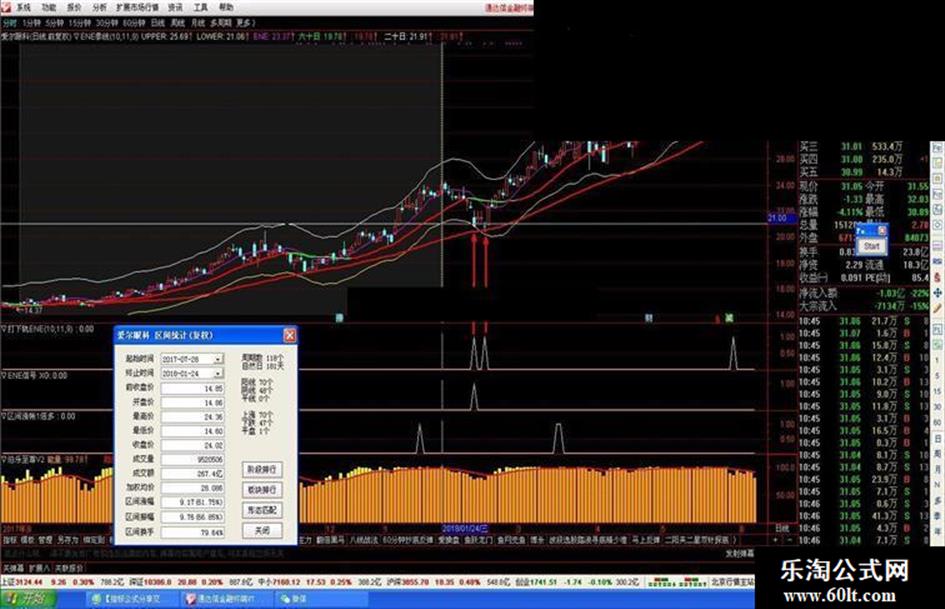Select the 关弹幕 bottom tab

(13, 568)
